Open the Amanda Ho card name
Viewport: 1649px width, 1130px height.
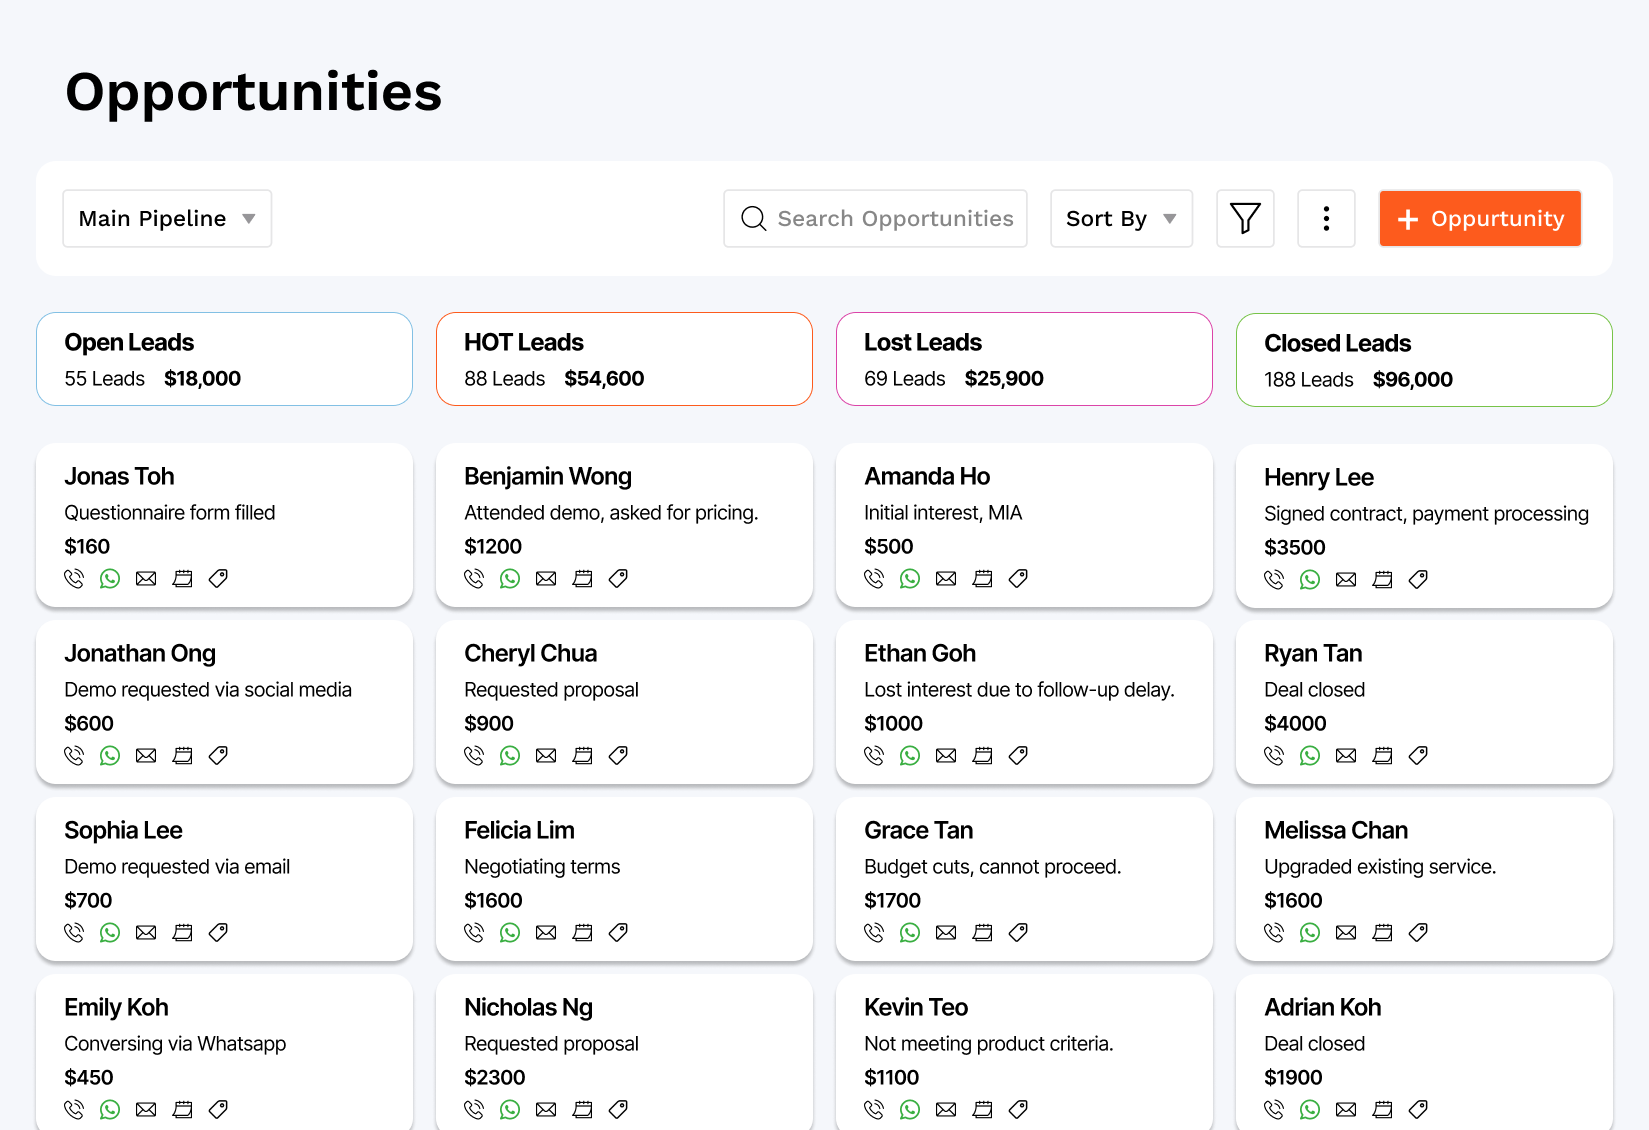[927, 476]
